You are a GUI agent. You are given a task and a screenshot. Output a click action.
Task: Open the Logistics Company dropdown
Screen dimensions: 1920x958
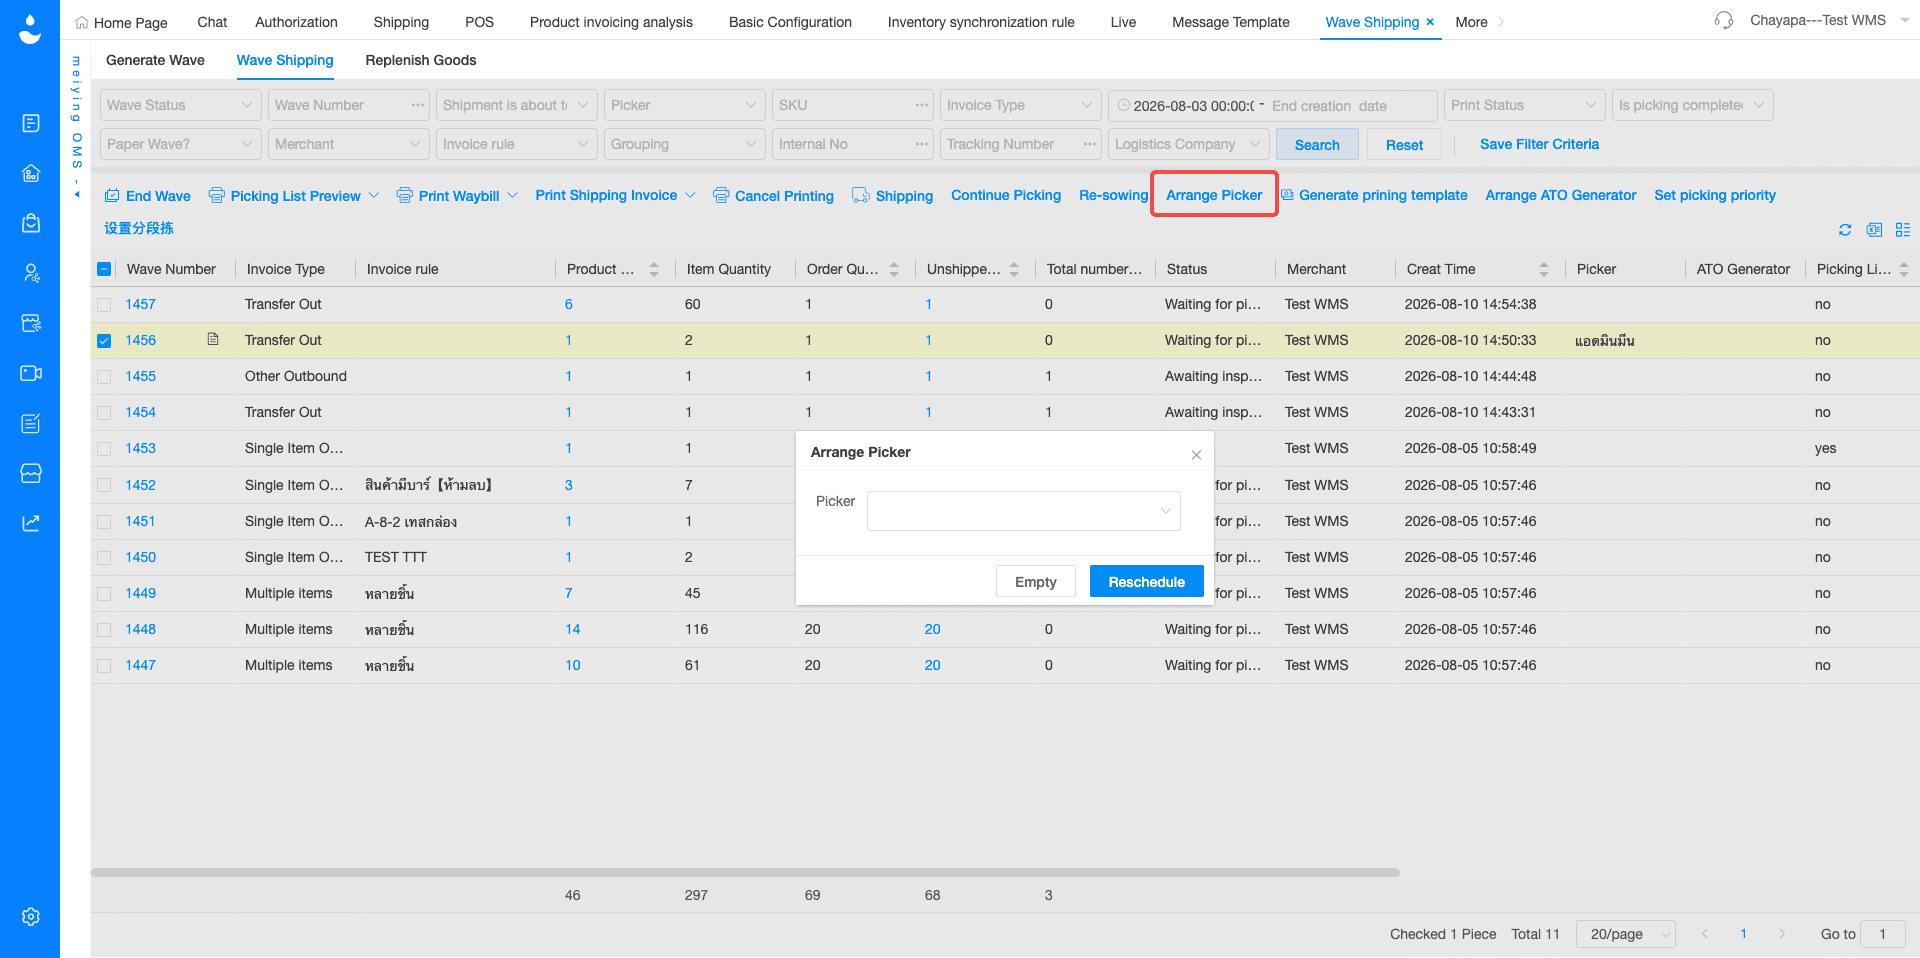[1189, 144]
